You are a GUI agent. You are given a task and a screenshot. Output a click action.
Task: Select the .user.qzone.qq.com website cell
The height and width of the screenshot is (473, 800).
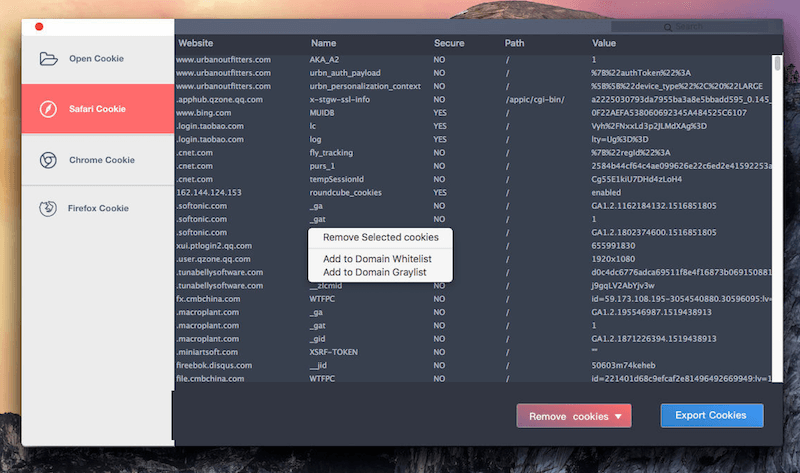point(213,259)
